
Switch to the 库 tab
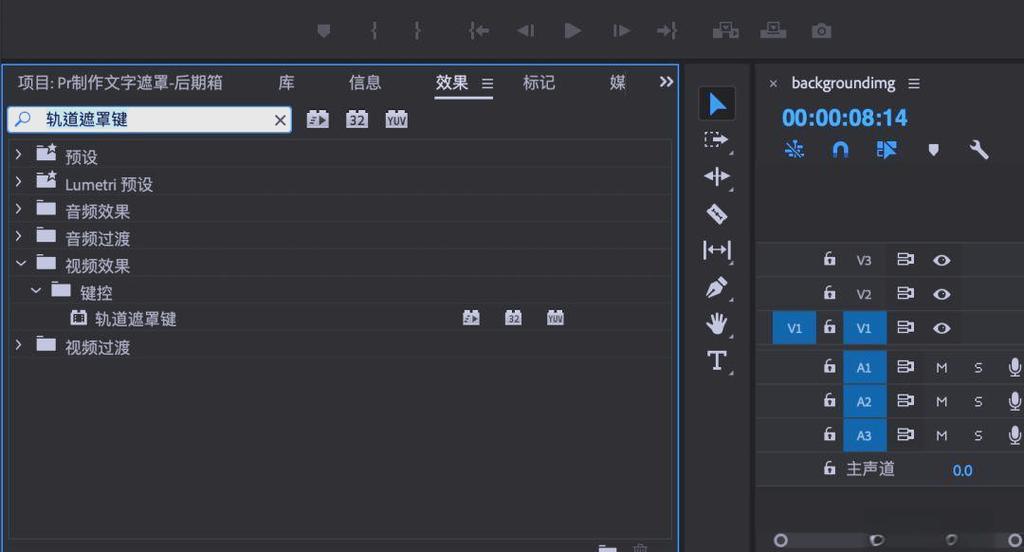click(286, 82)
